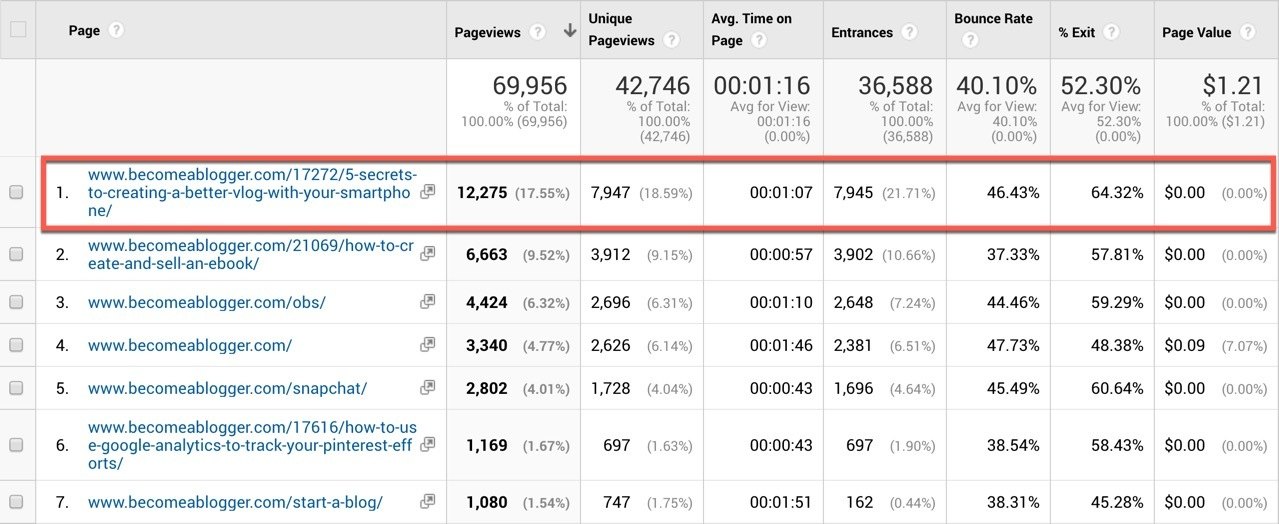
Task: Open homepage row external link icon
Action: pyautogui.click(x=428, y=345)
